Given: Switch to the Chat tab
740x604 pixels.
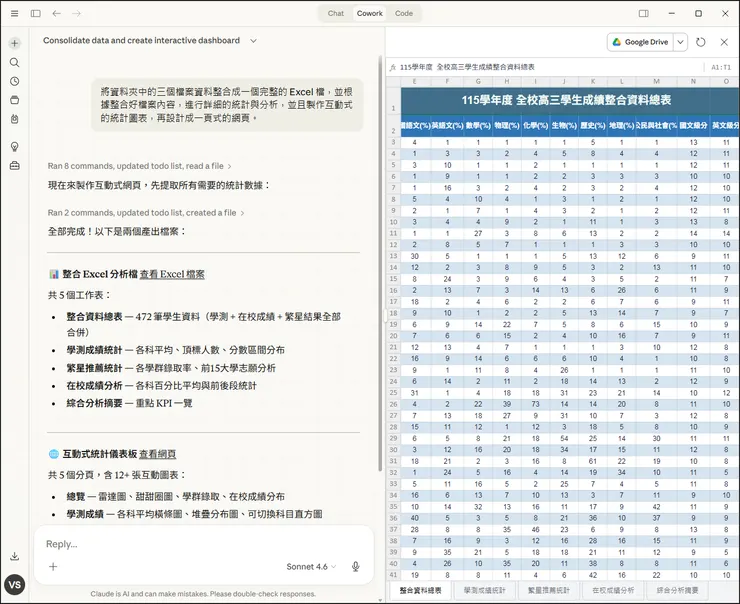Looking at the screenshot, I should click(336, 13).
